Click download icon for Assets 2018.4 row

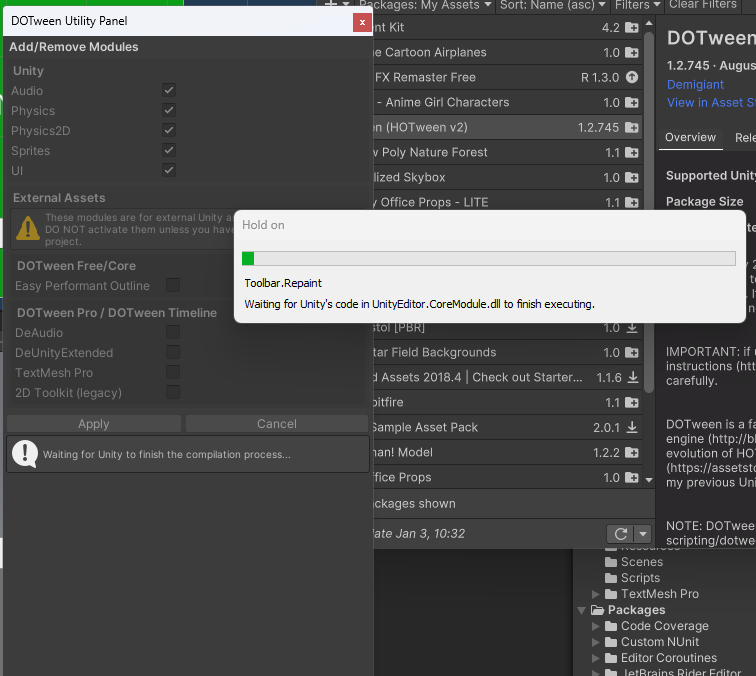pos(633,377)
